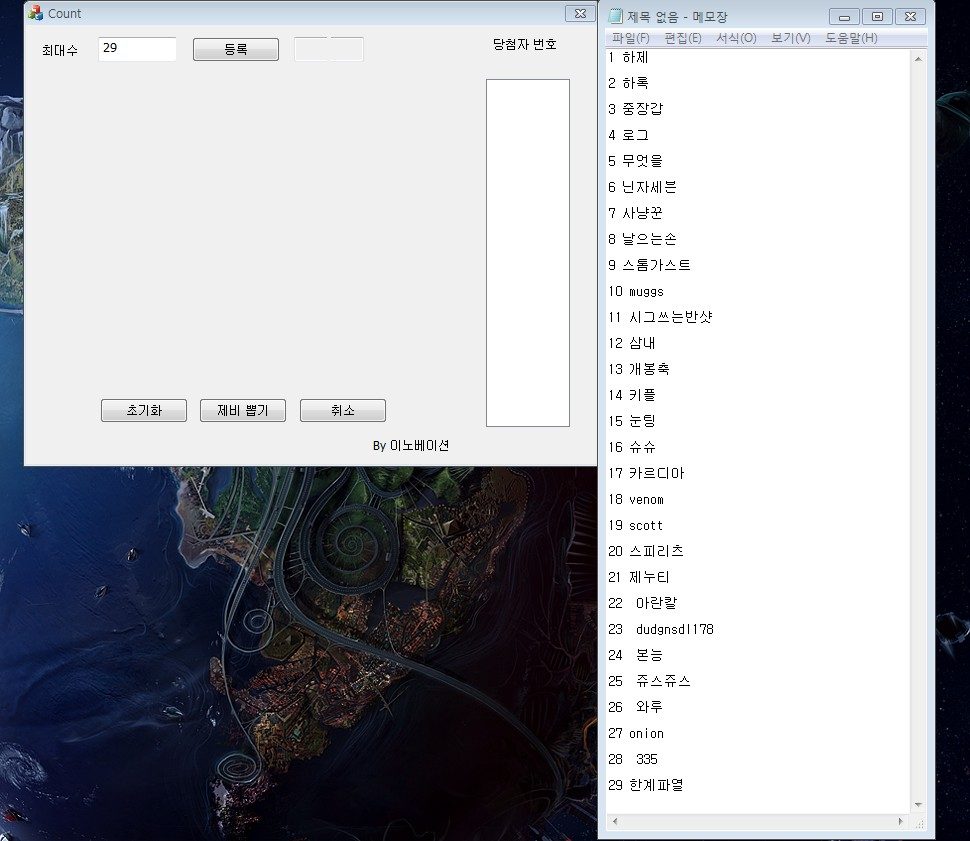Click the line '17 카르디아' in Notepad
This screenshot has width=970, height=841.
646,473
